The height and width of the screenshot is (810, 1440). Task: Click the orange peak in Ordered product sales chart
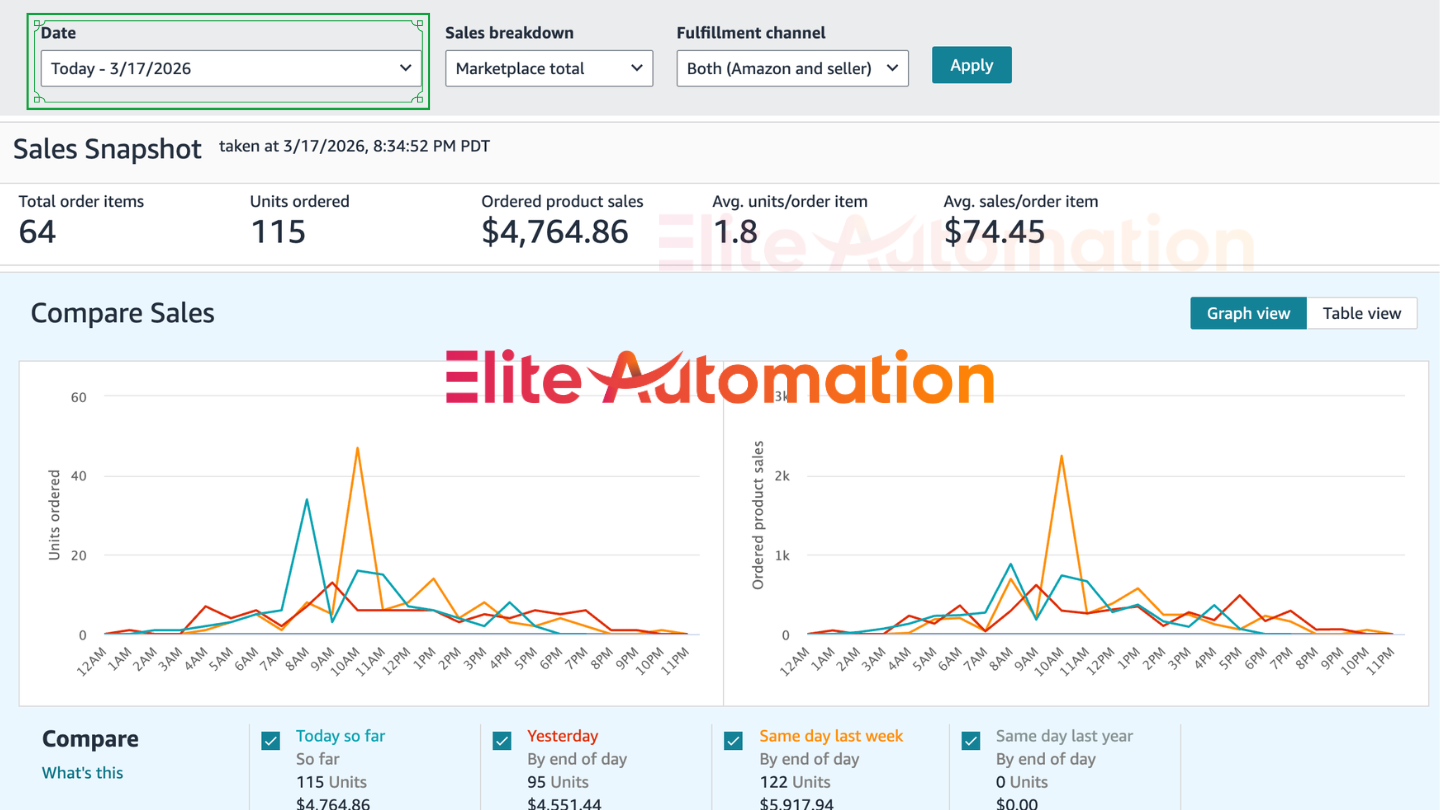[x=1061, y=456]
